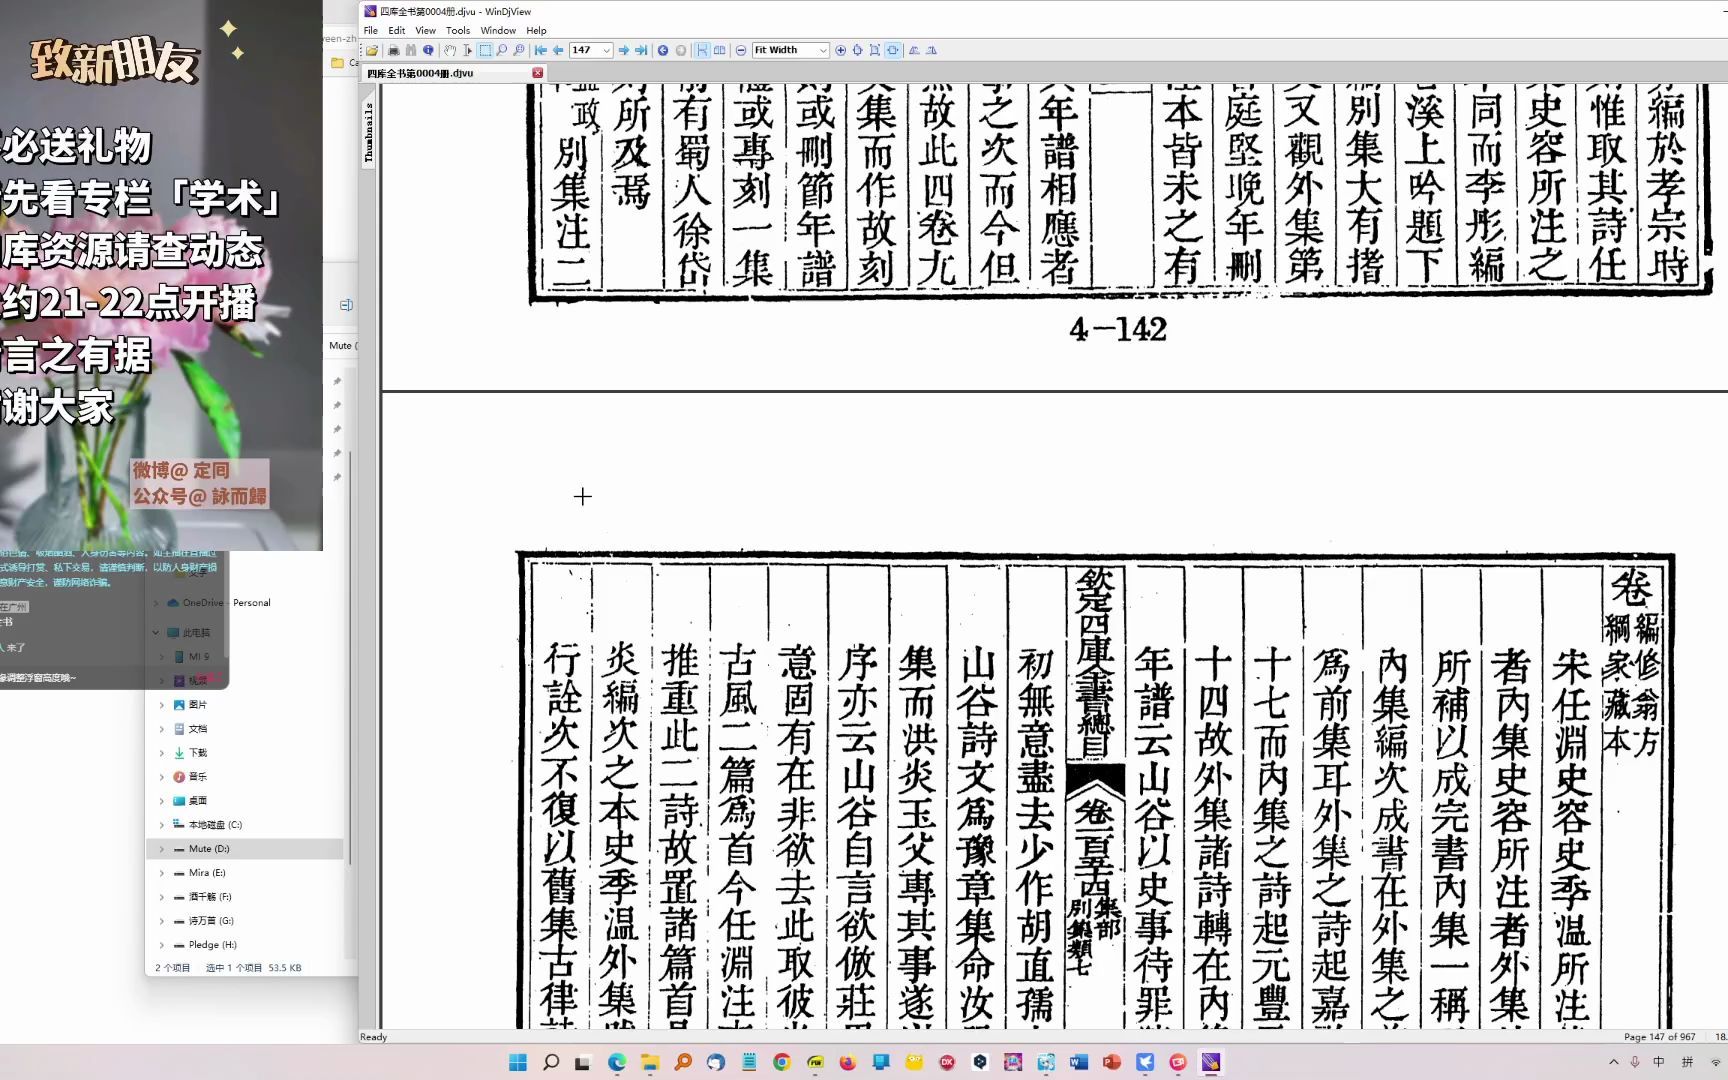Open the View menu
Viewport: 1728px width, 1080px height.
point(426,30)
